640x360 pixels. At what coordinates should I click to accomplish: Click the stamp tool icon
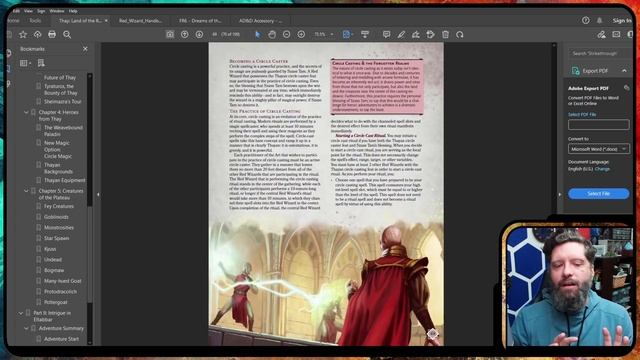tap(430, 35)
